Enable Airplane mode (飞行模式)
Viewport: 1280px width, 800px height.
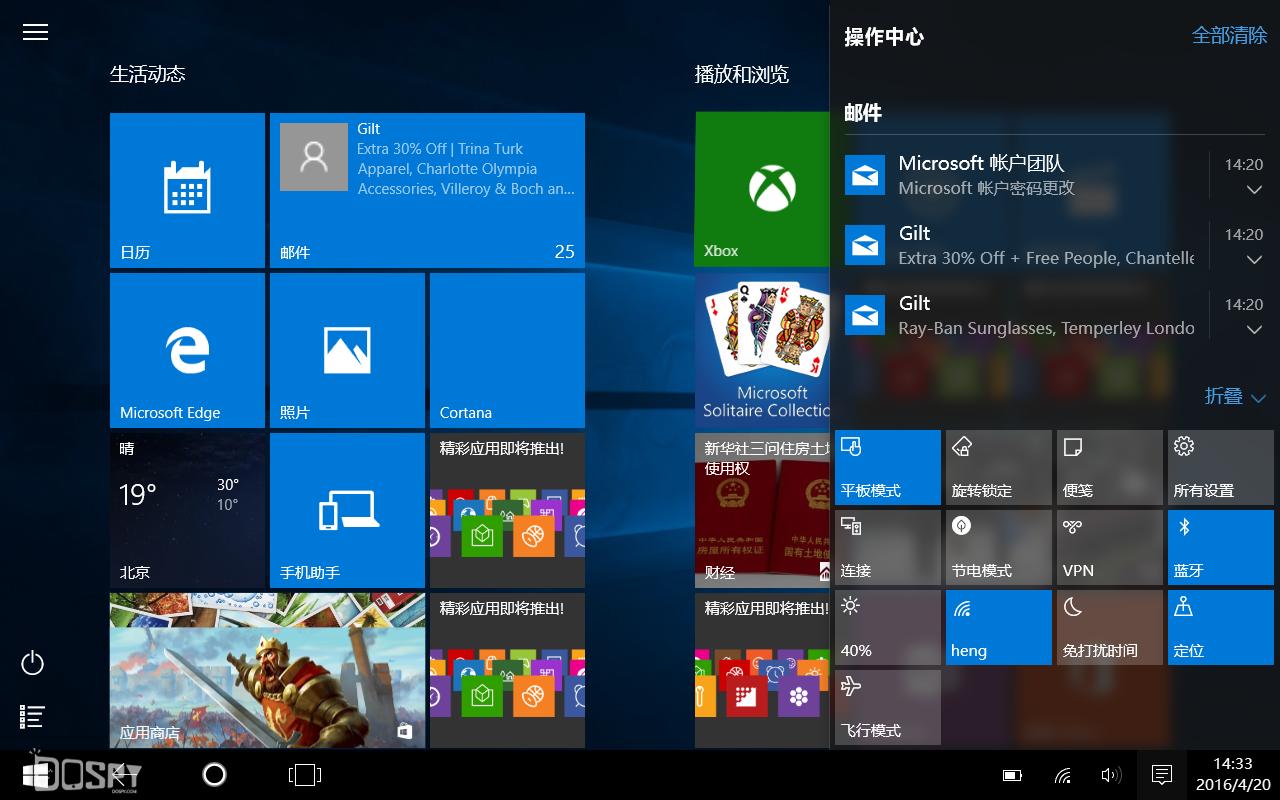[x=888, y=707]
